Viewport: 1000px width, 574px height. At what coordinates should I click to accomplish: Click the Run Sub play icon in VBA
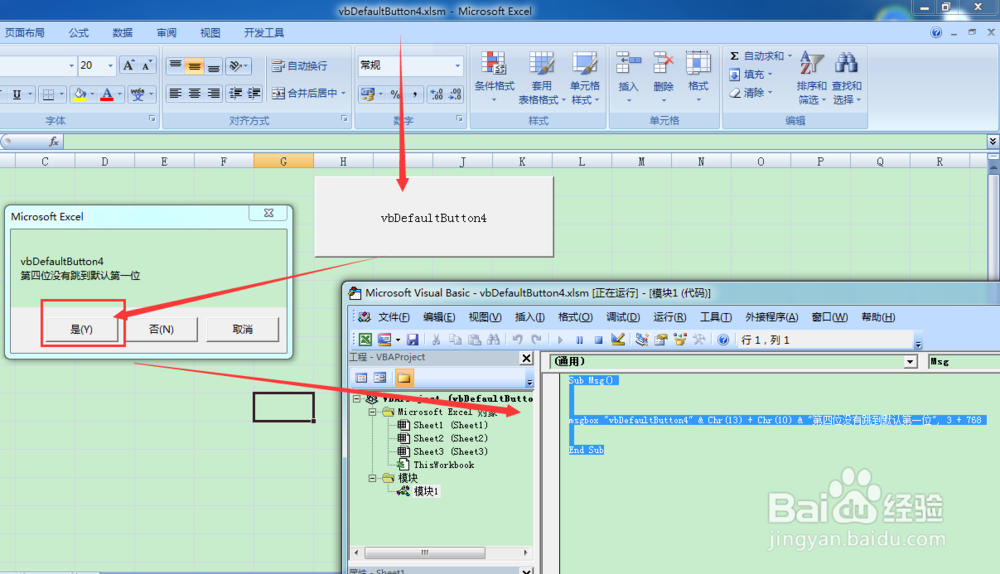coord(560,340)
